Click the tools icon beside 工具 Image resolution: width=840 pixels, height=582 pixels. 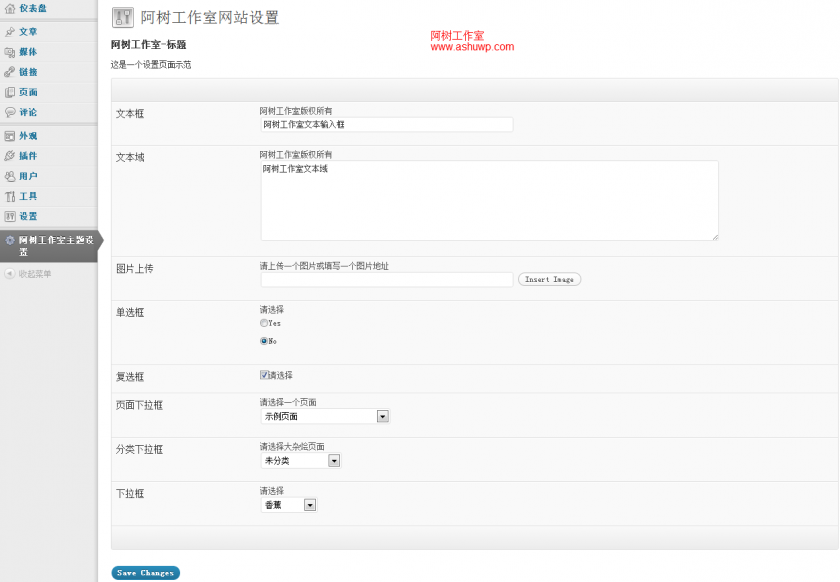10,196
